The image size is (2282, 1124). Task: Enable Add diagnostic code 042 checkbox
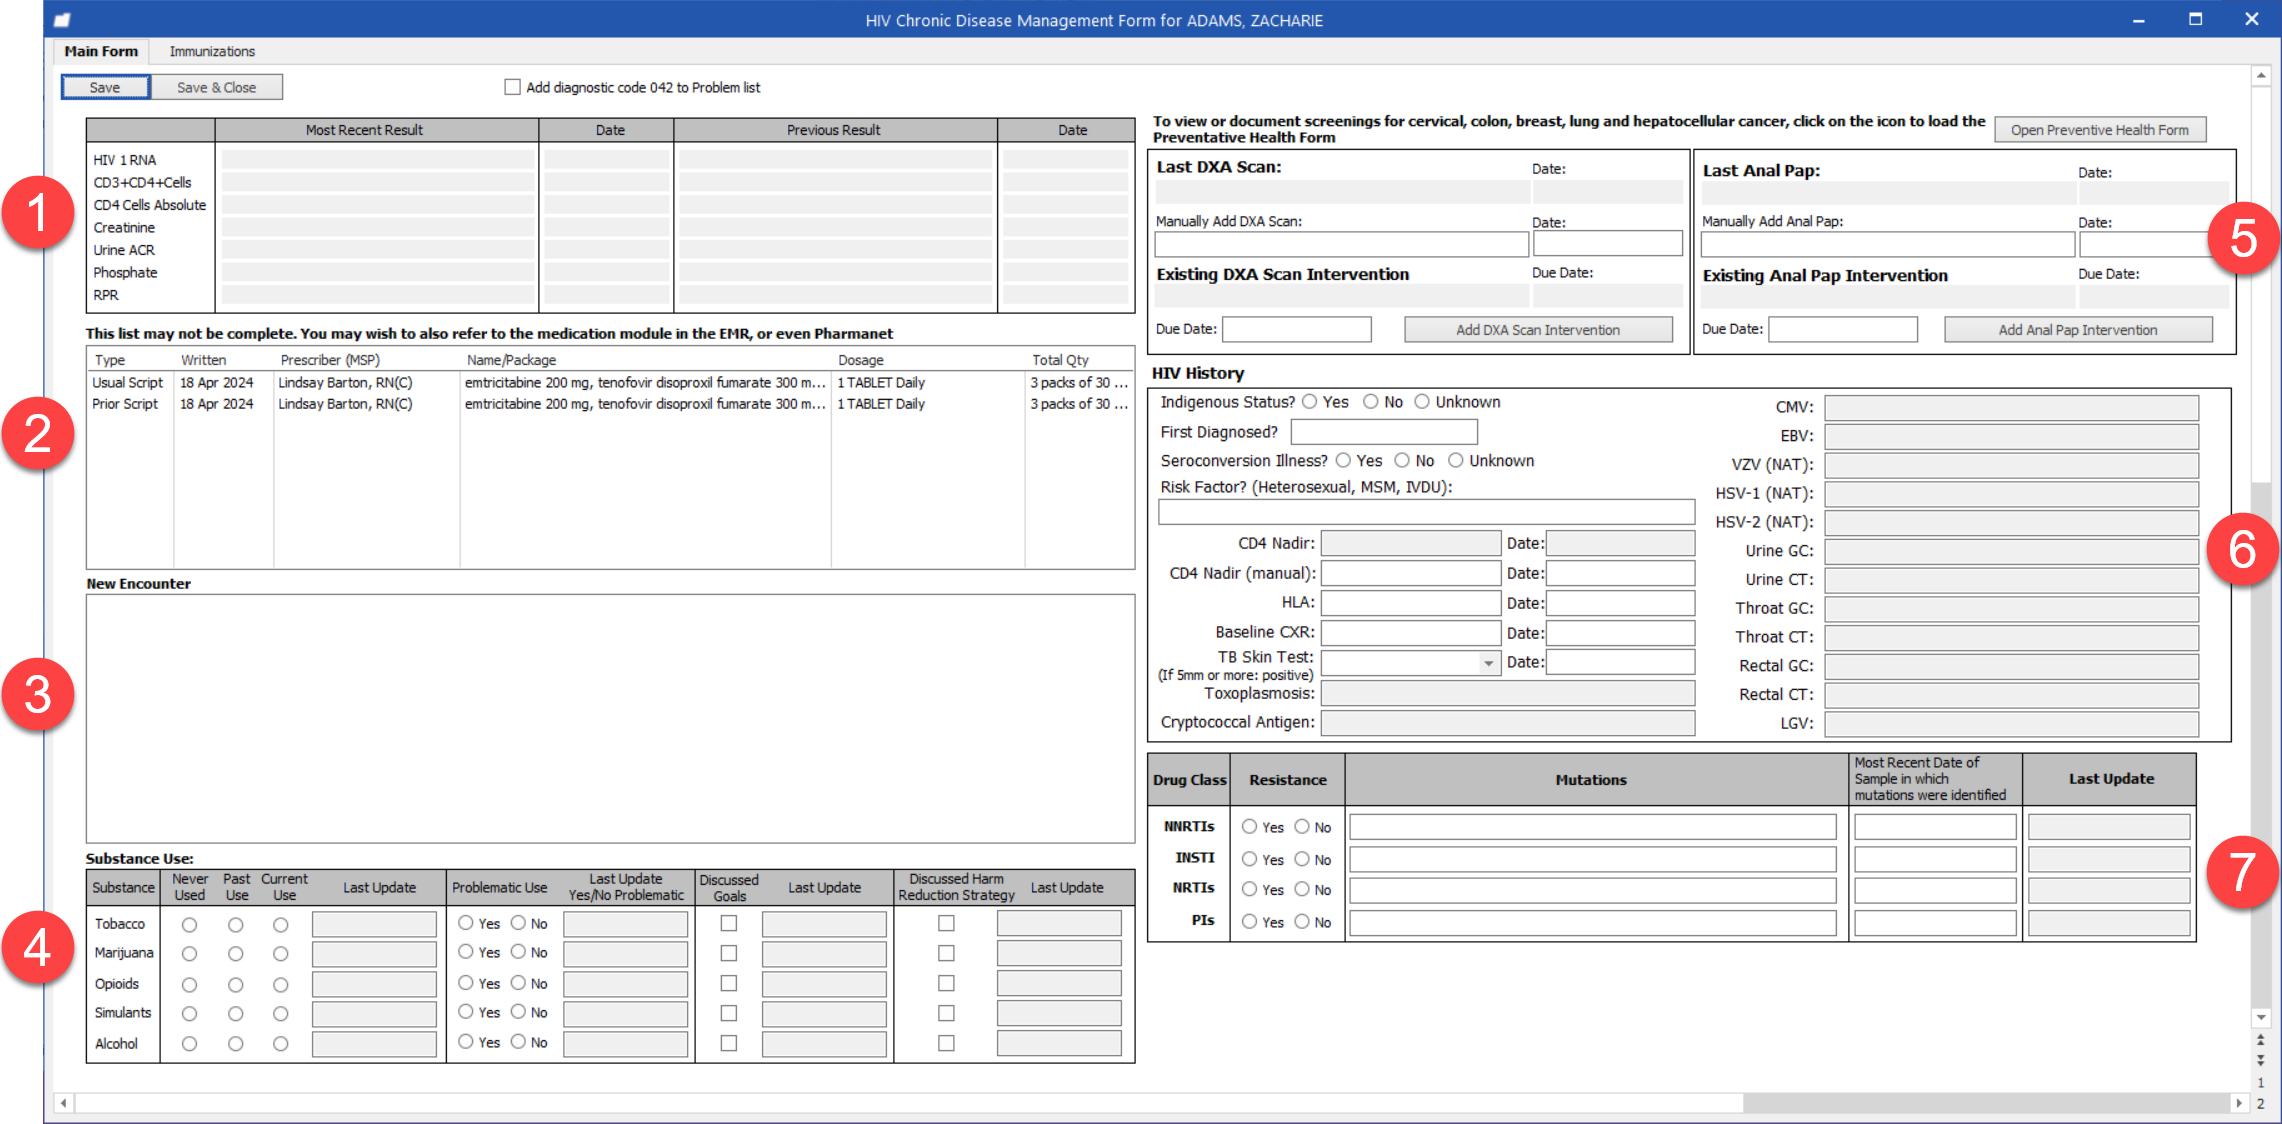(x=513, y=87)
